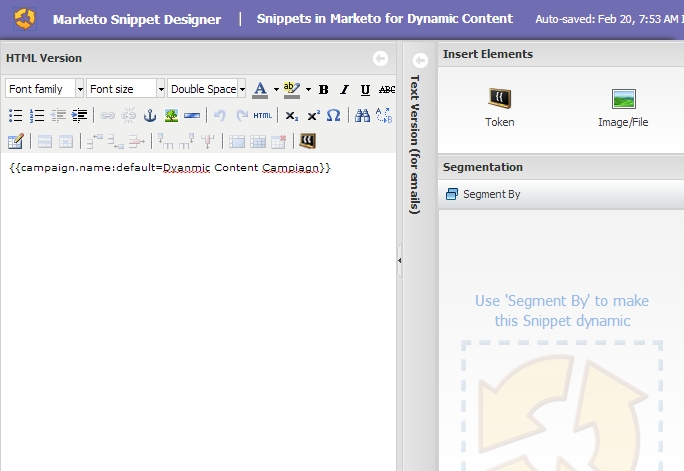The width and height of the screenshot is (684, 471).
Task: Open Find with the binoculars icon
Action: (362, 116)
